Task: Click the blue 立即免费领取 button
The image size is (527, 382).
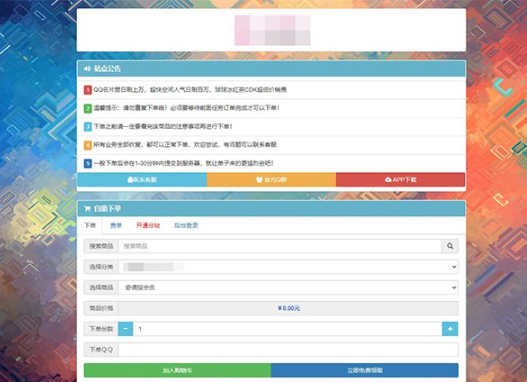Action: click(365, 370)
